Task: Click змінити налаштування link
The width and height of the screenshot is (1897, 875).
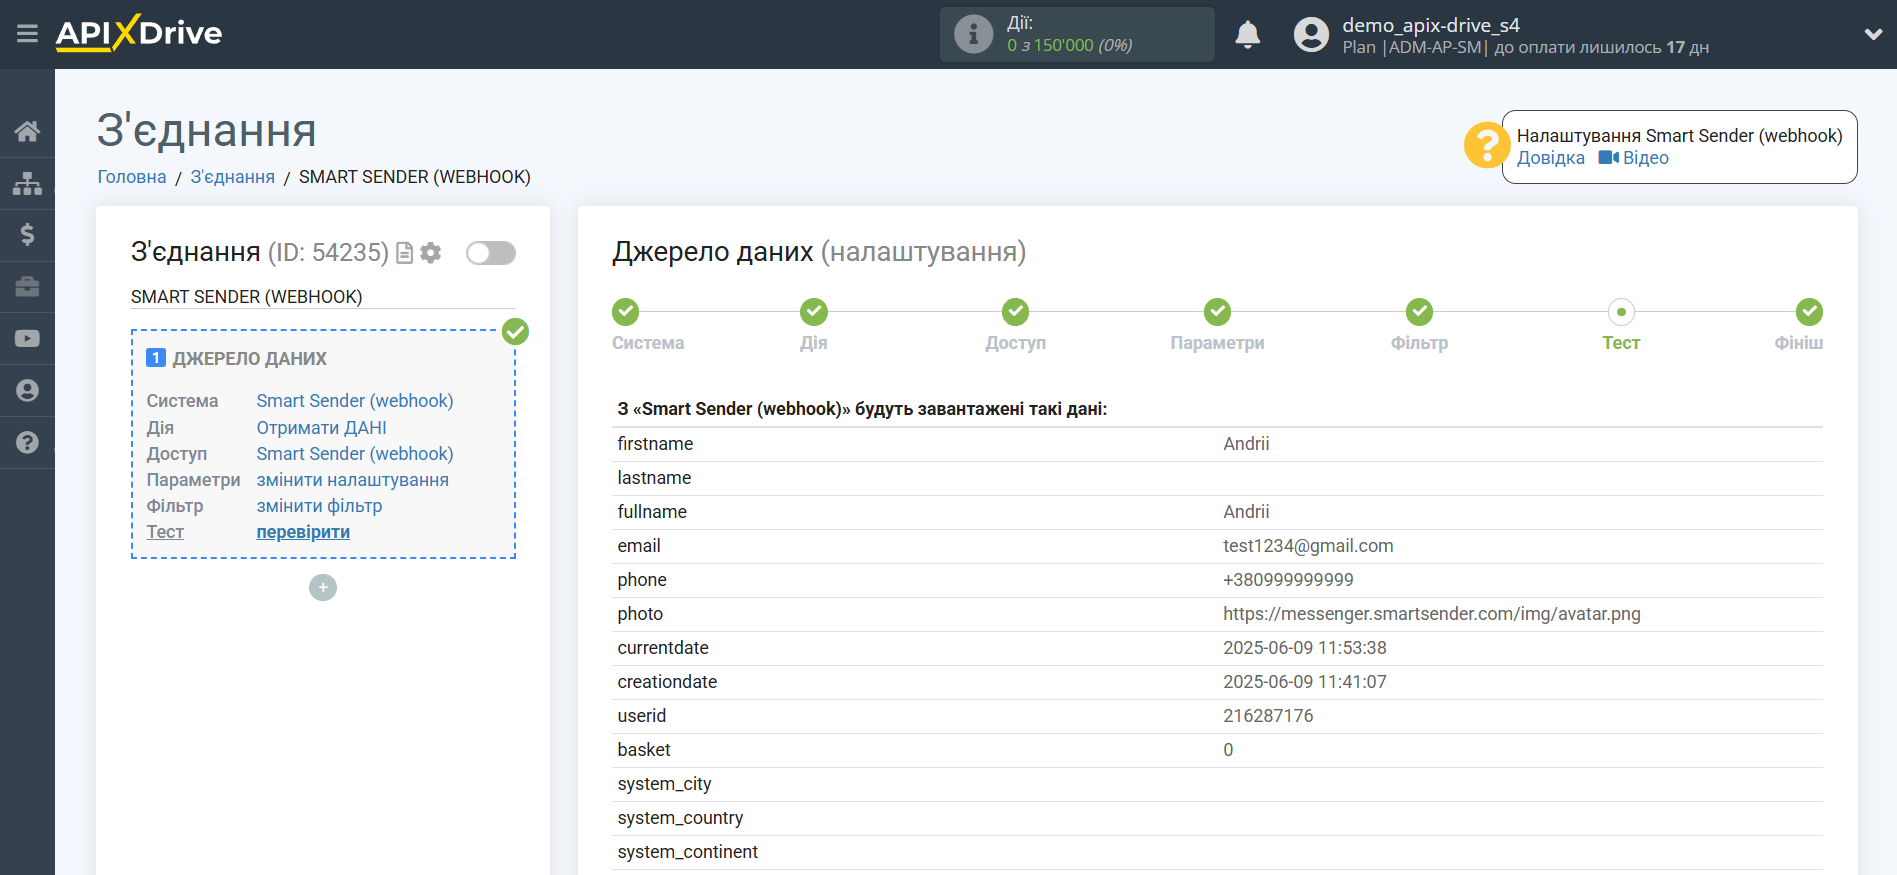Action: click(x=352, y=480)
